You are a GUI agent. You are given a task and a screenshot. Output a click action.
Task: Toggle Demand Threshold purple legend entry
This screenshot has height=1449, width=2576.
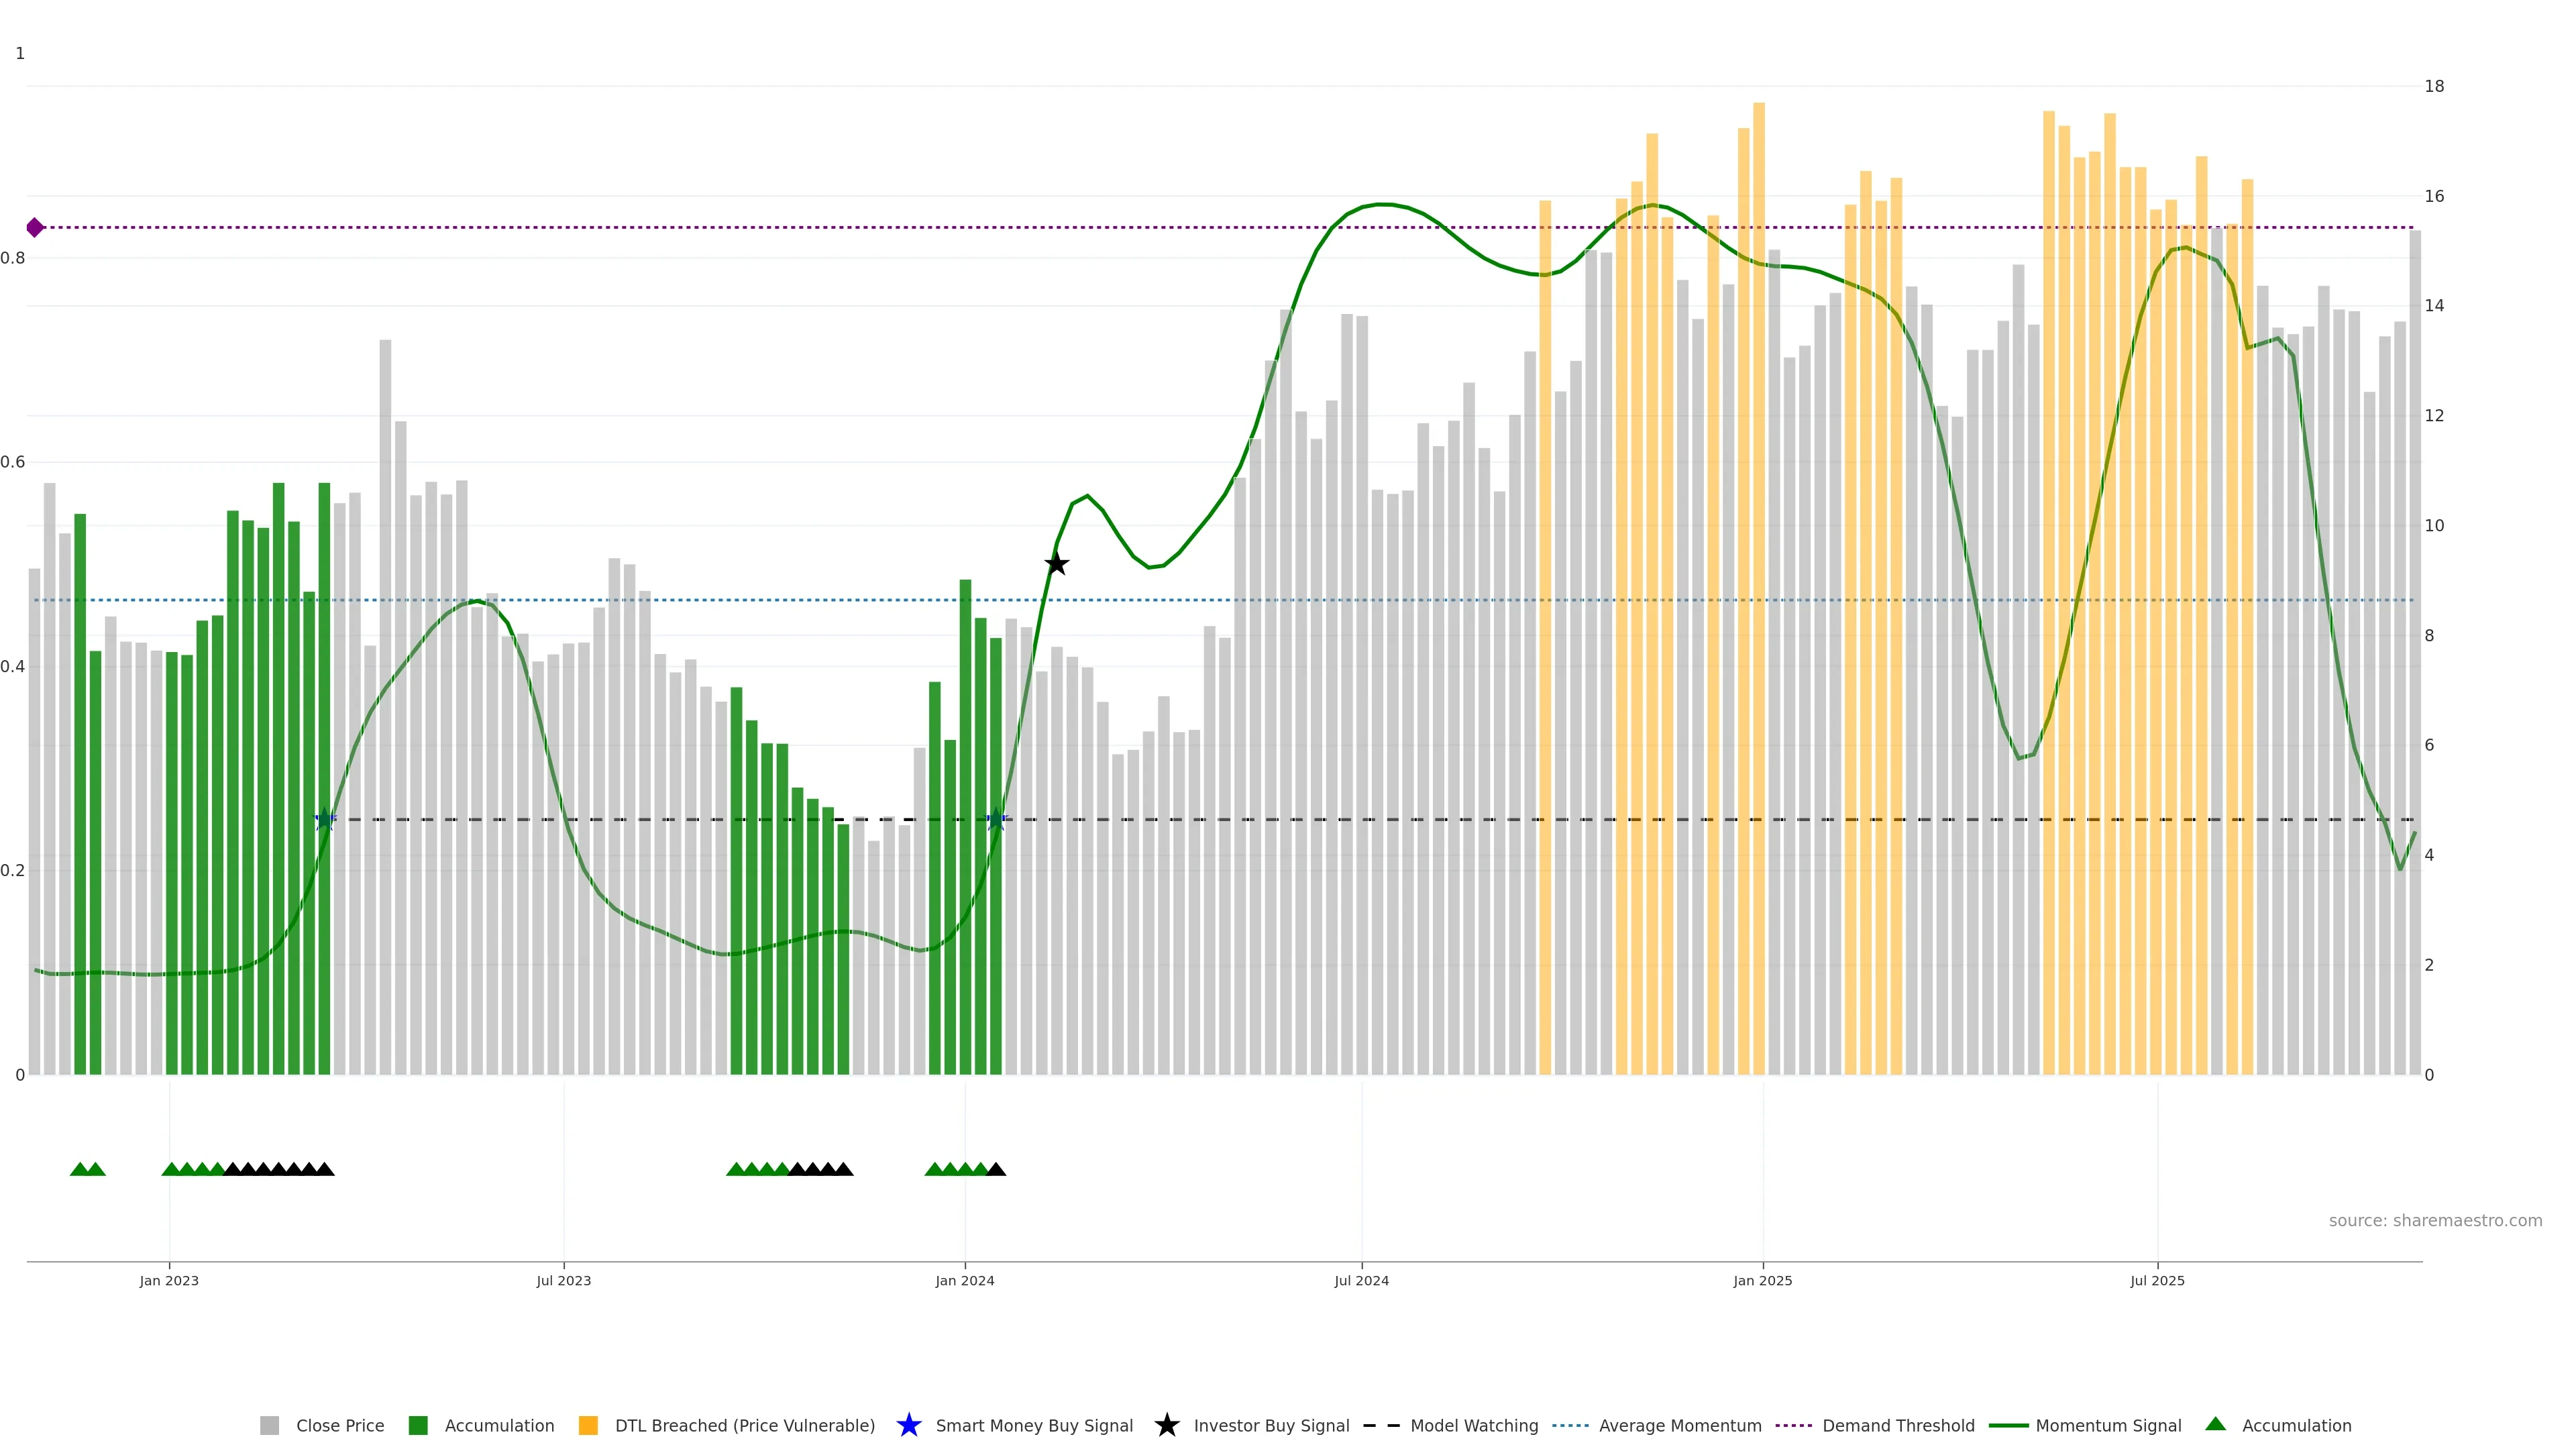pyautogui.click(x=1793, y=1425)
